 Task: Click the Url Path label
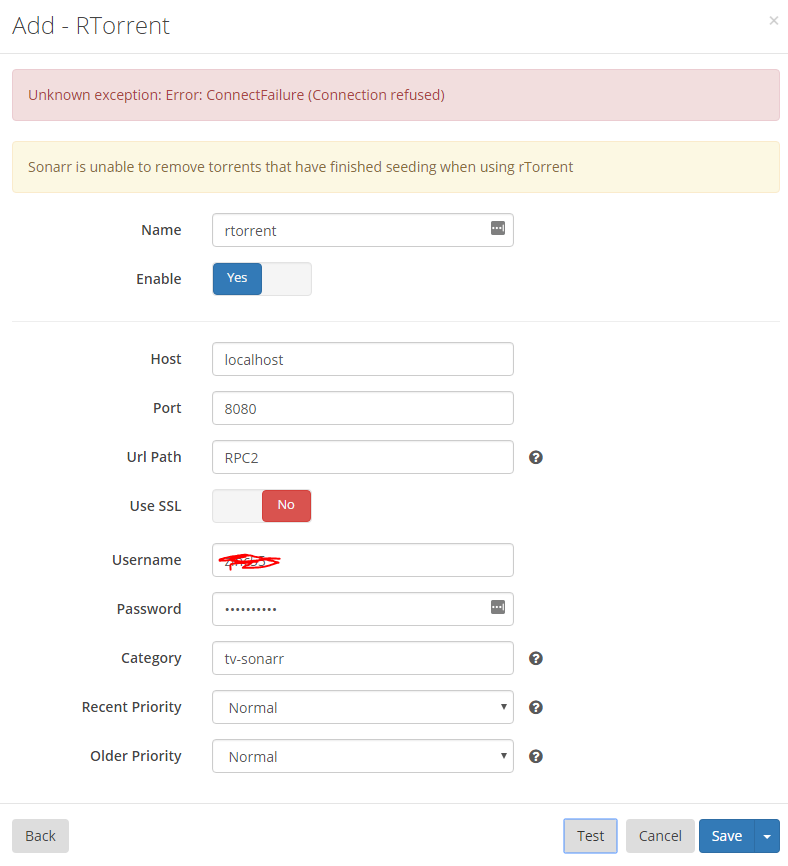154,457
